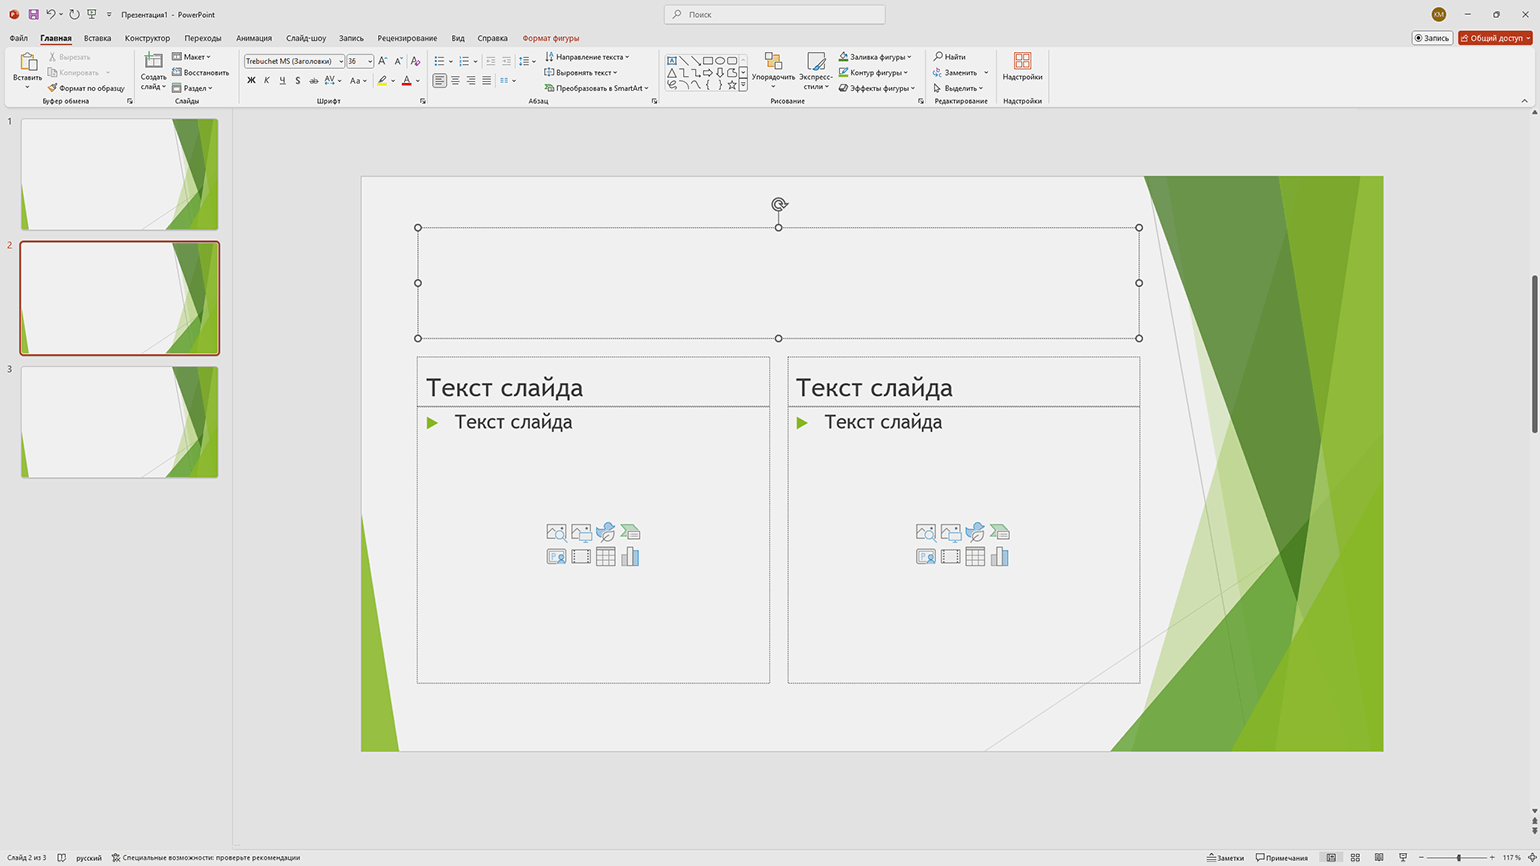Open Add-ins (Надстройки) in the ribbon
Screen dimensions: 1540x866
click(x=1022, y=67)
